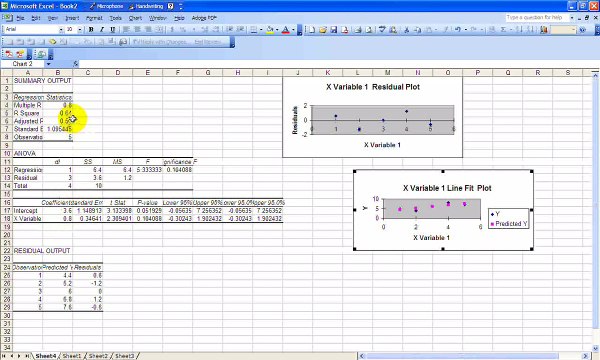Screen dimensions: 600x360
Task: Switch to the Sheet2 tab
Action: tap(98, 356)
